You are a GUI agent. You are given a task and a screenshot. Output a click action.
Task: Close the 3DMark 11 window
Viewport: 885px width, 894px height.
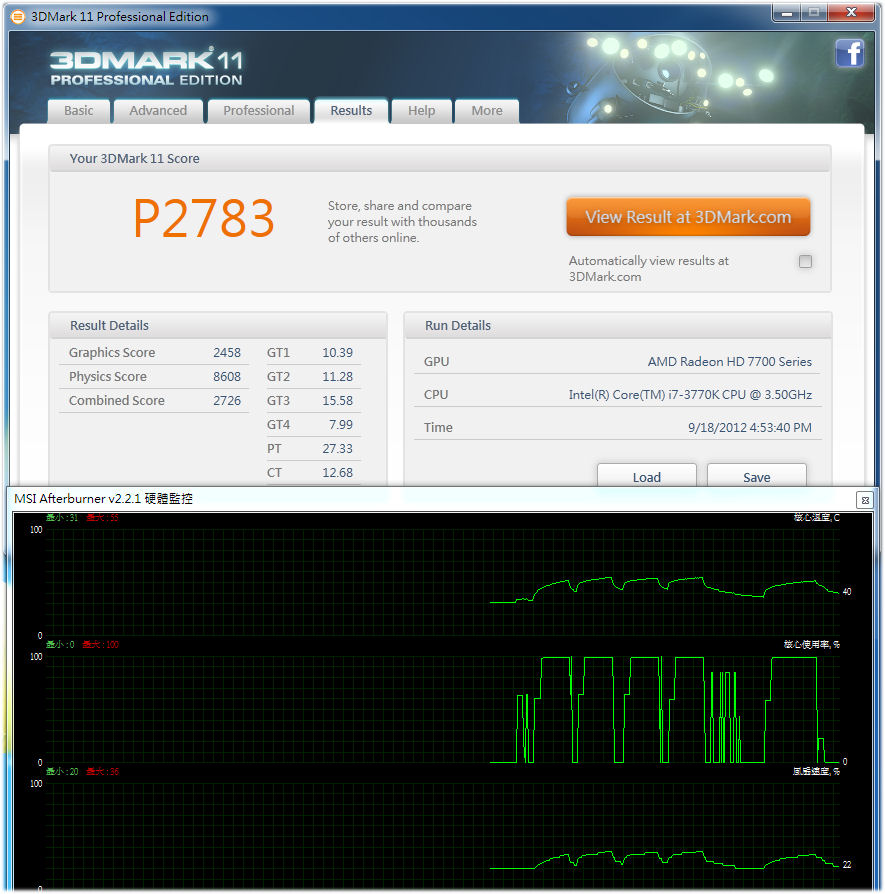pos(851,13)
